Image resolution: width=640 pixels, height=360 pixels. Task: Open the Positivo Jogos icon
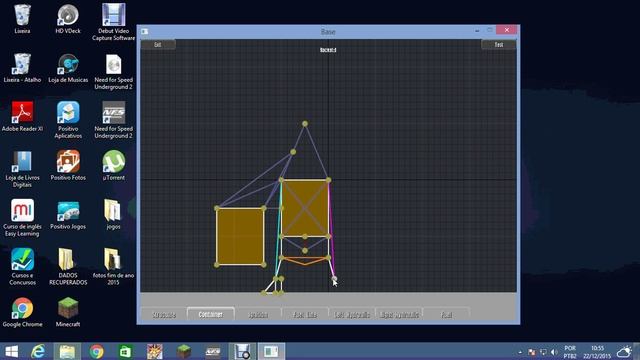pyautogui.click(x=68, y=215)
